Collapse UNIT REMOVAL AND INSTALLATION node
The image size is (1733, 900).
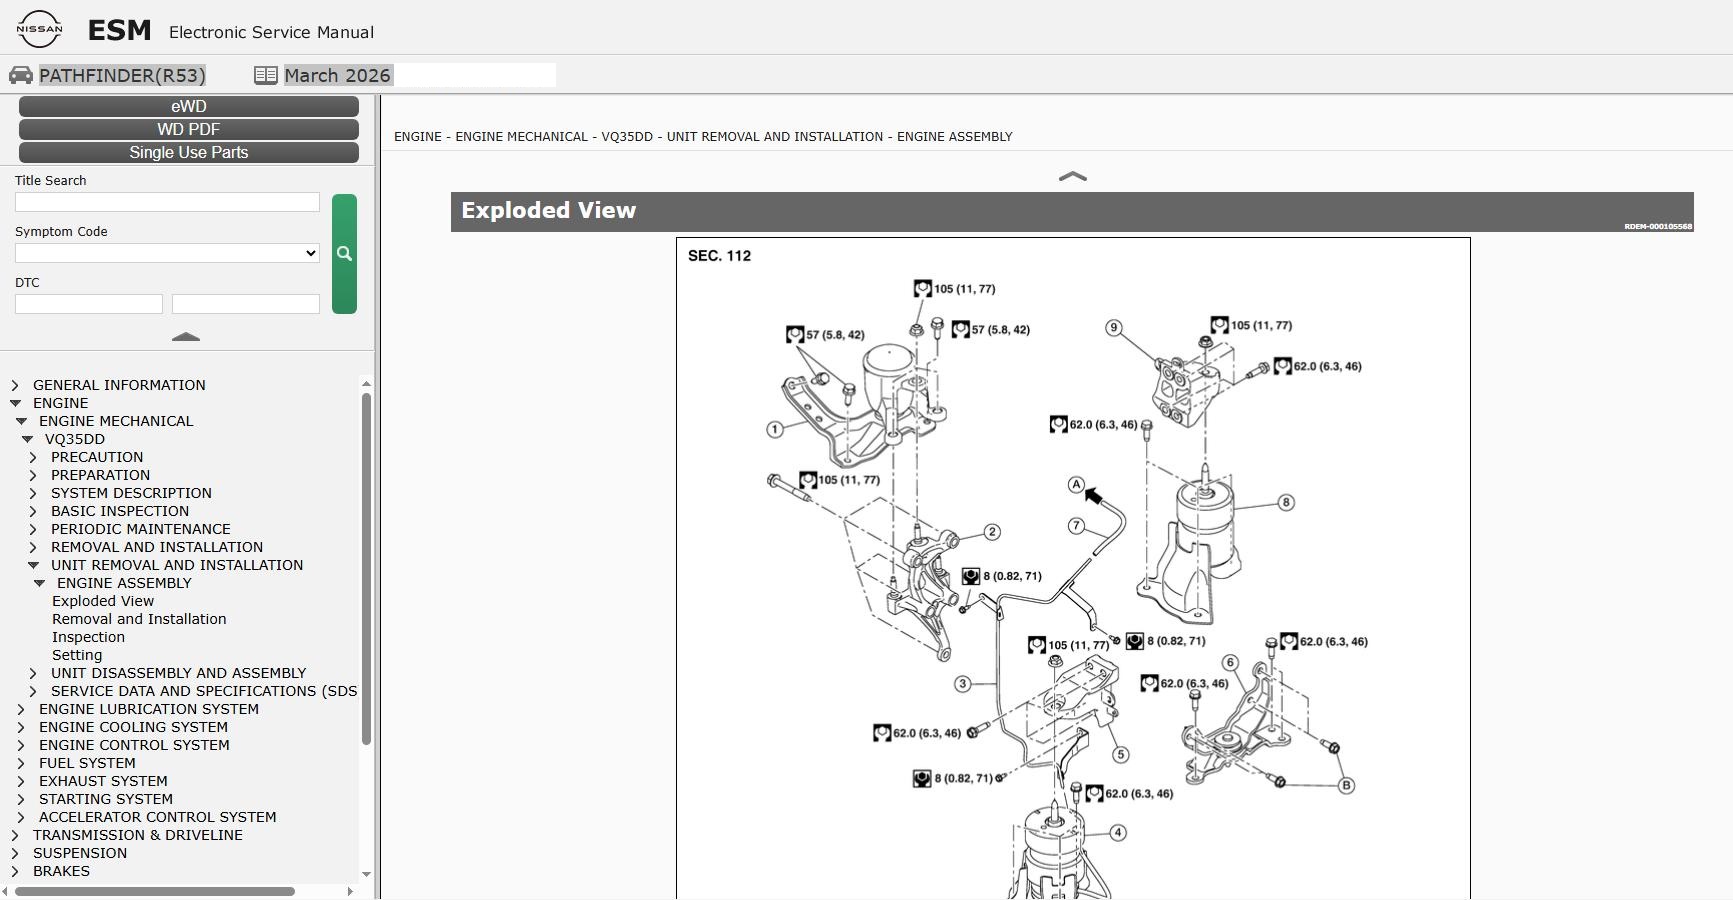tap(33, 565)
